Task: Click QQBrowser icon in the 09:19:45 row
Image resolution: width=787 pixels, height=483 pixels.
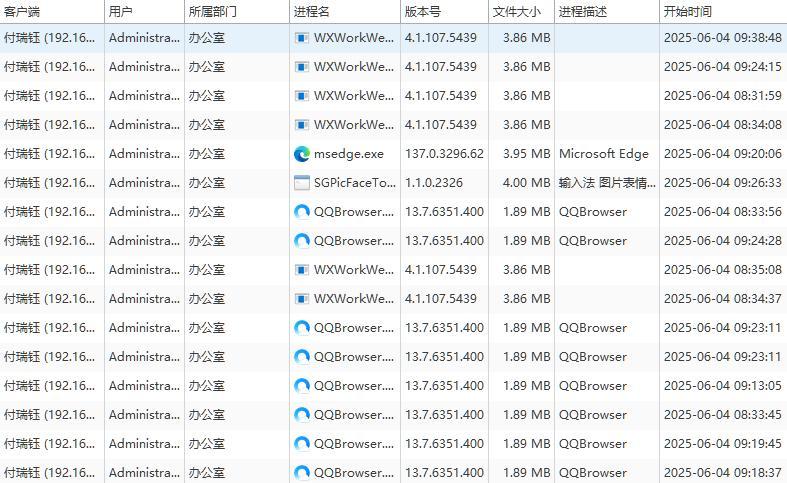Action: tap(302, 444)
